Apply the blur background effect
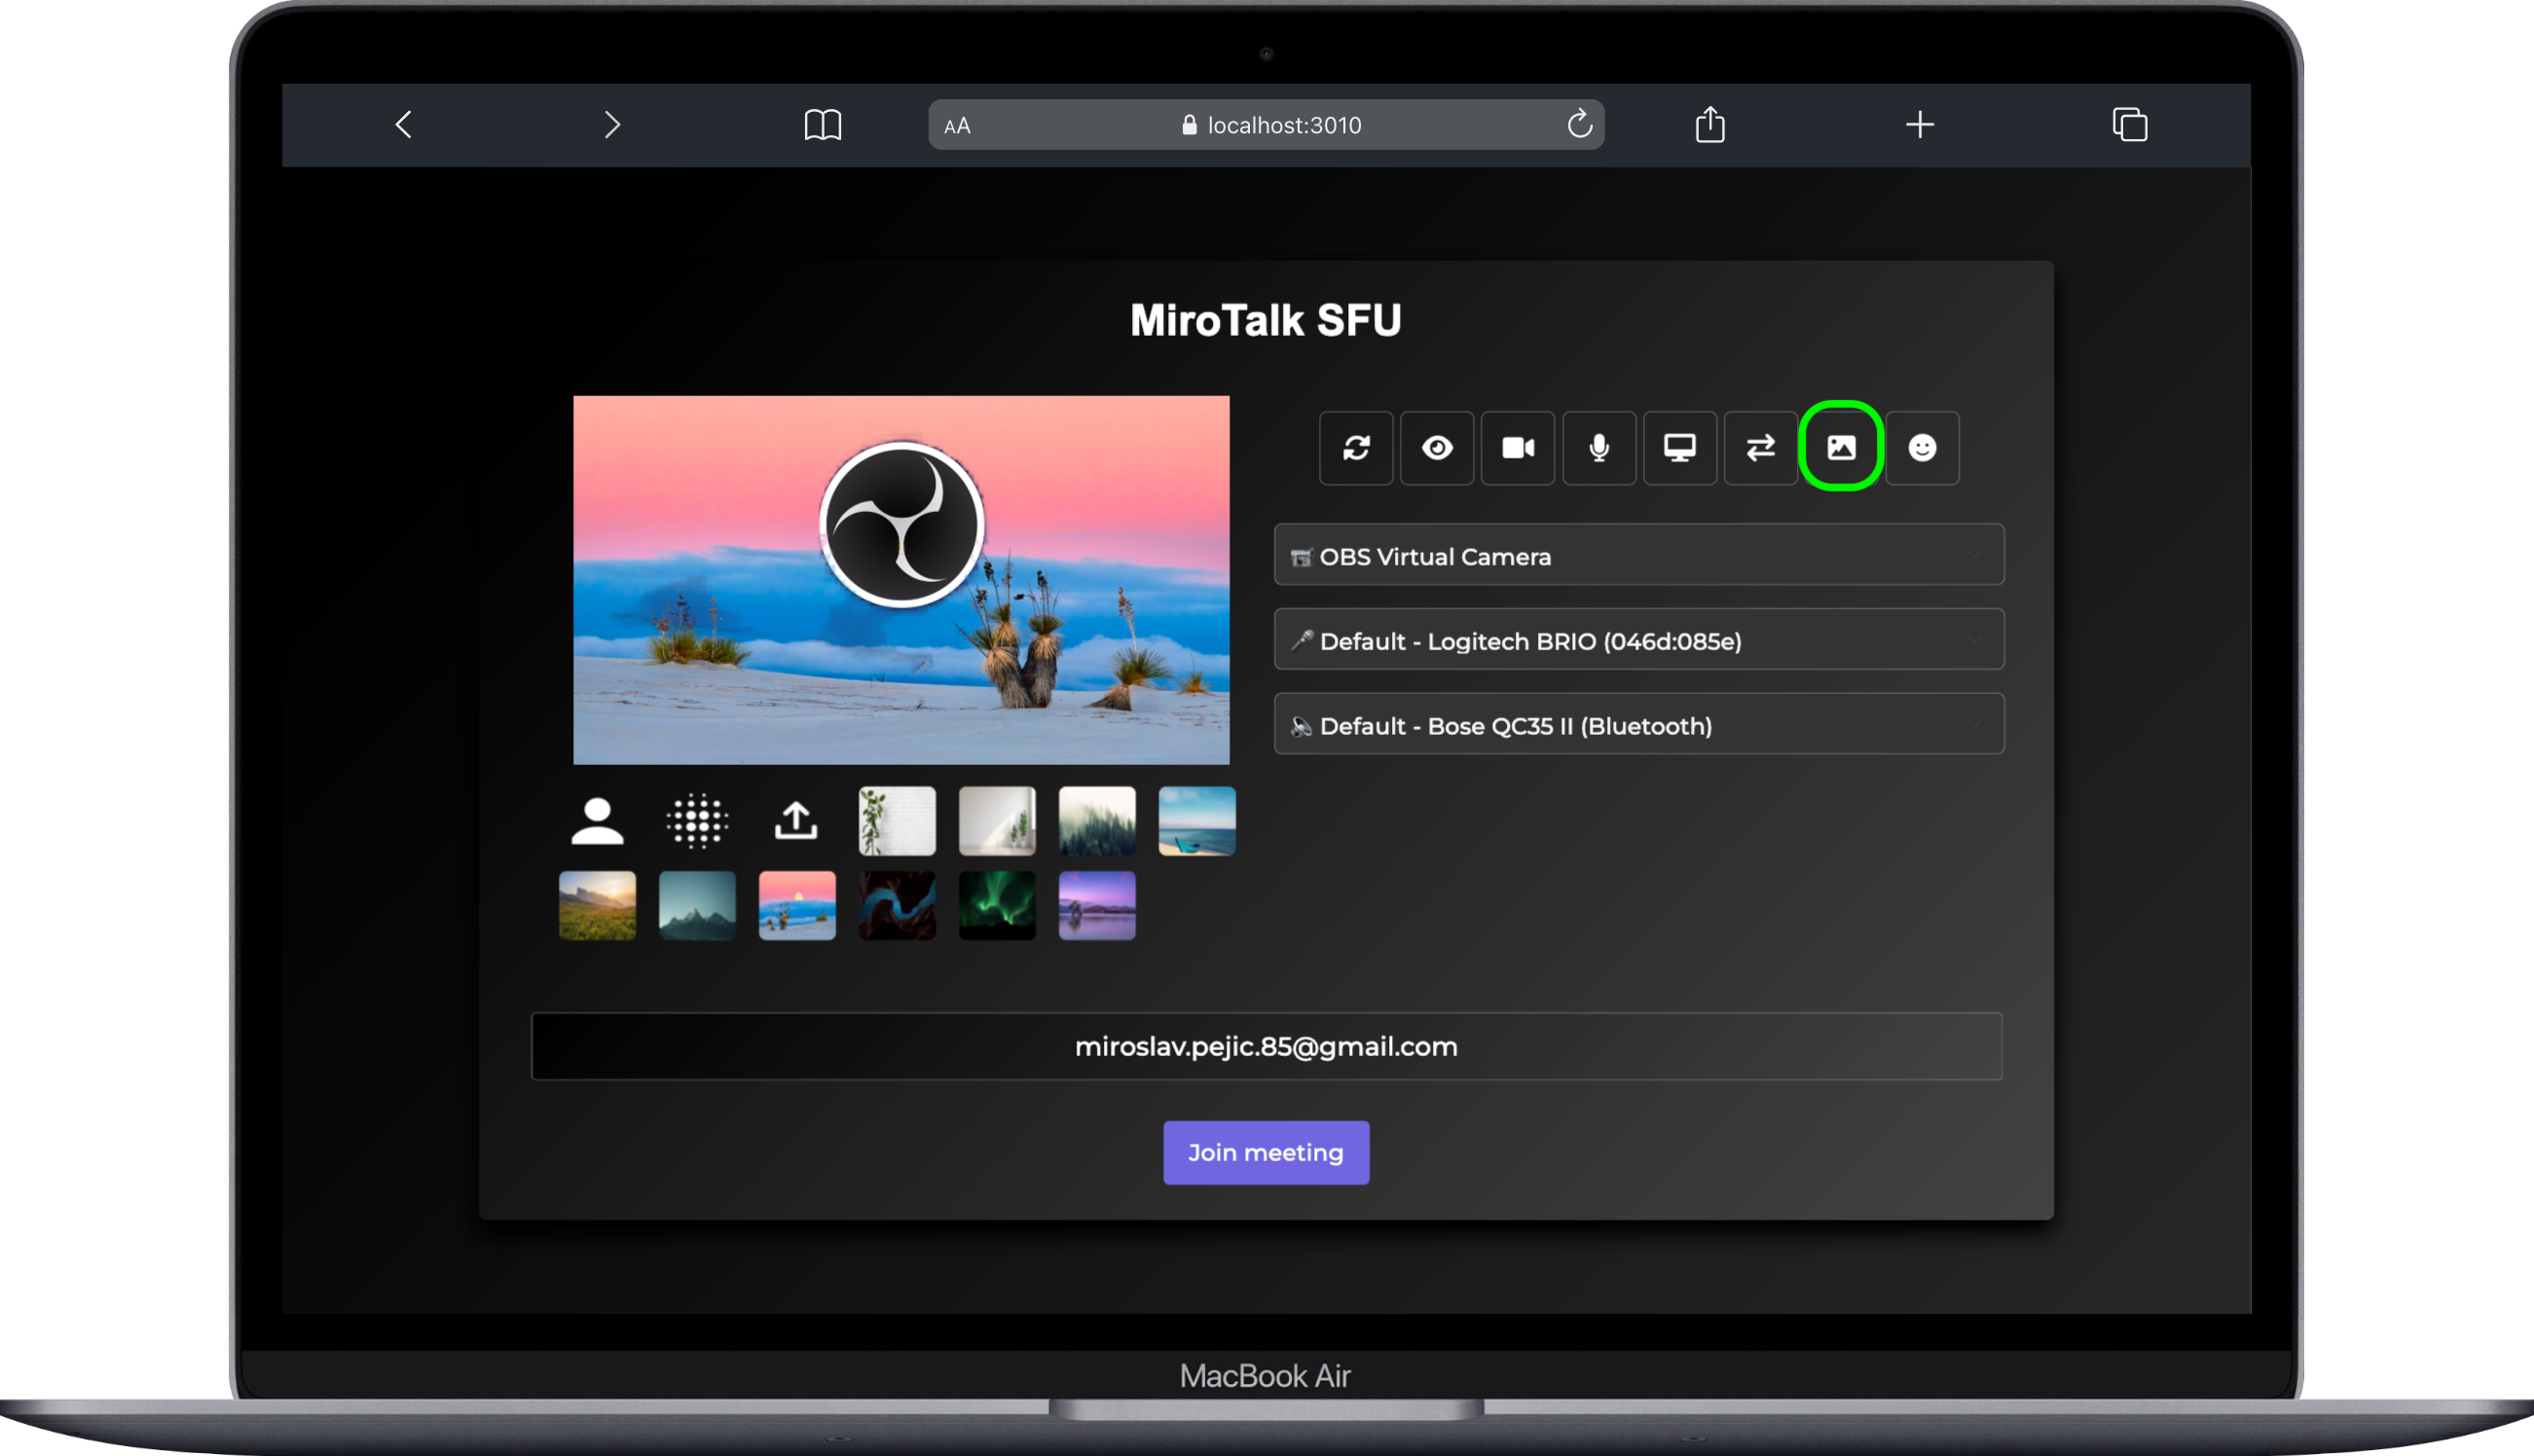 pos(697,821)
